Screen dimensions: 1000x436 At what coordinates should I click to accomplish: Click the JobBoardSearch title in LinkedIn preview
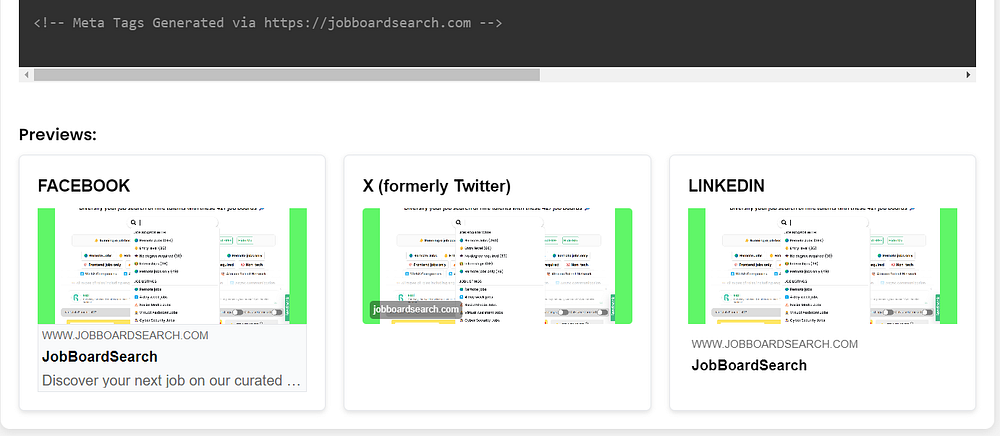[749, 365]
